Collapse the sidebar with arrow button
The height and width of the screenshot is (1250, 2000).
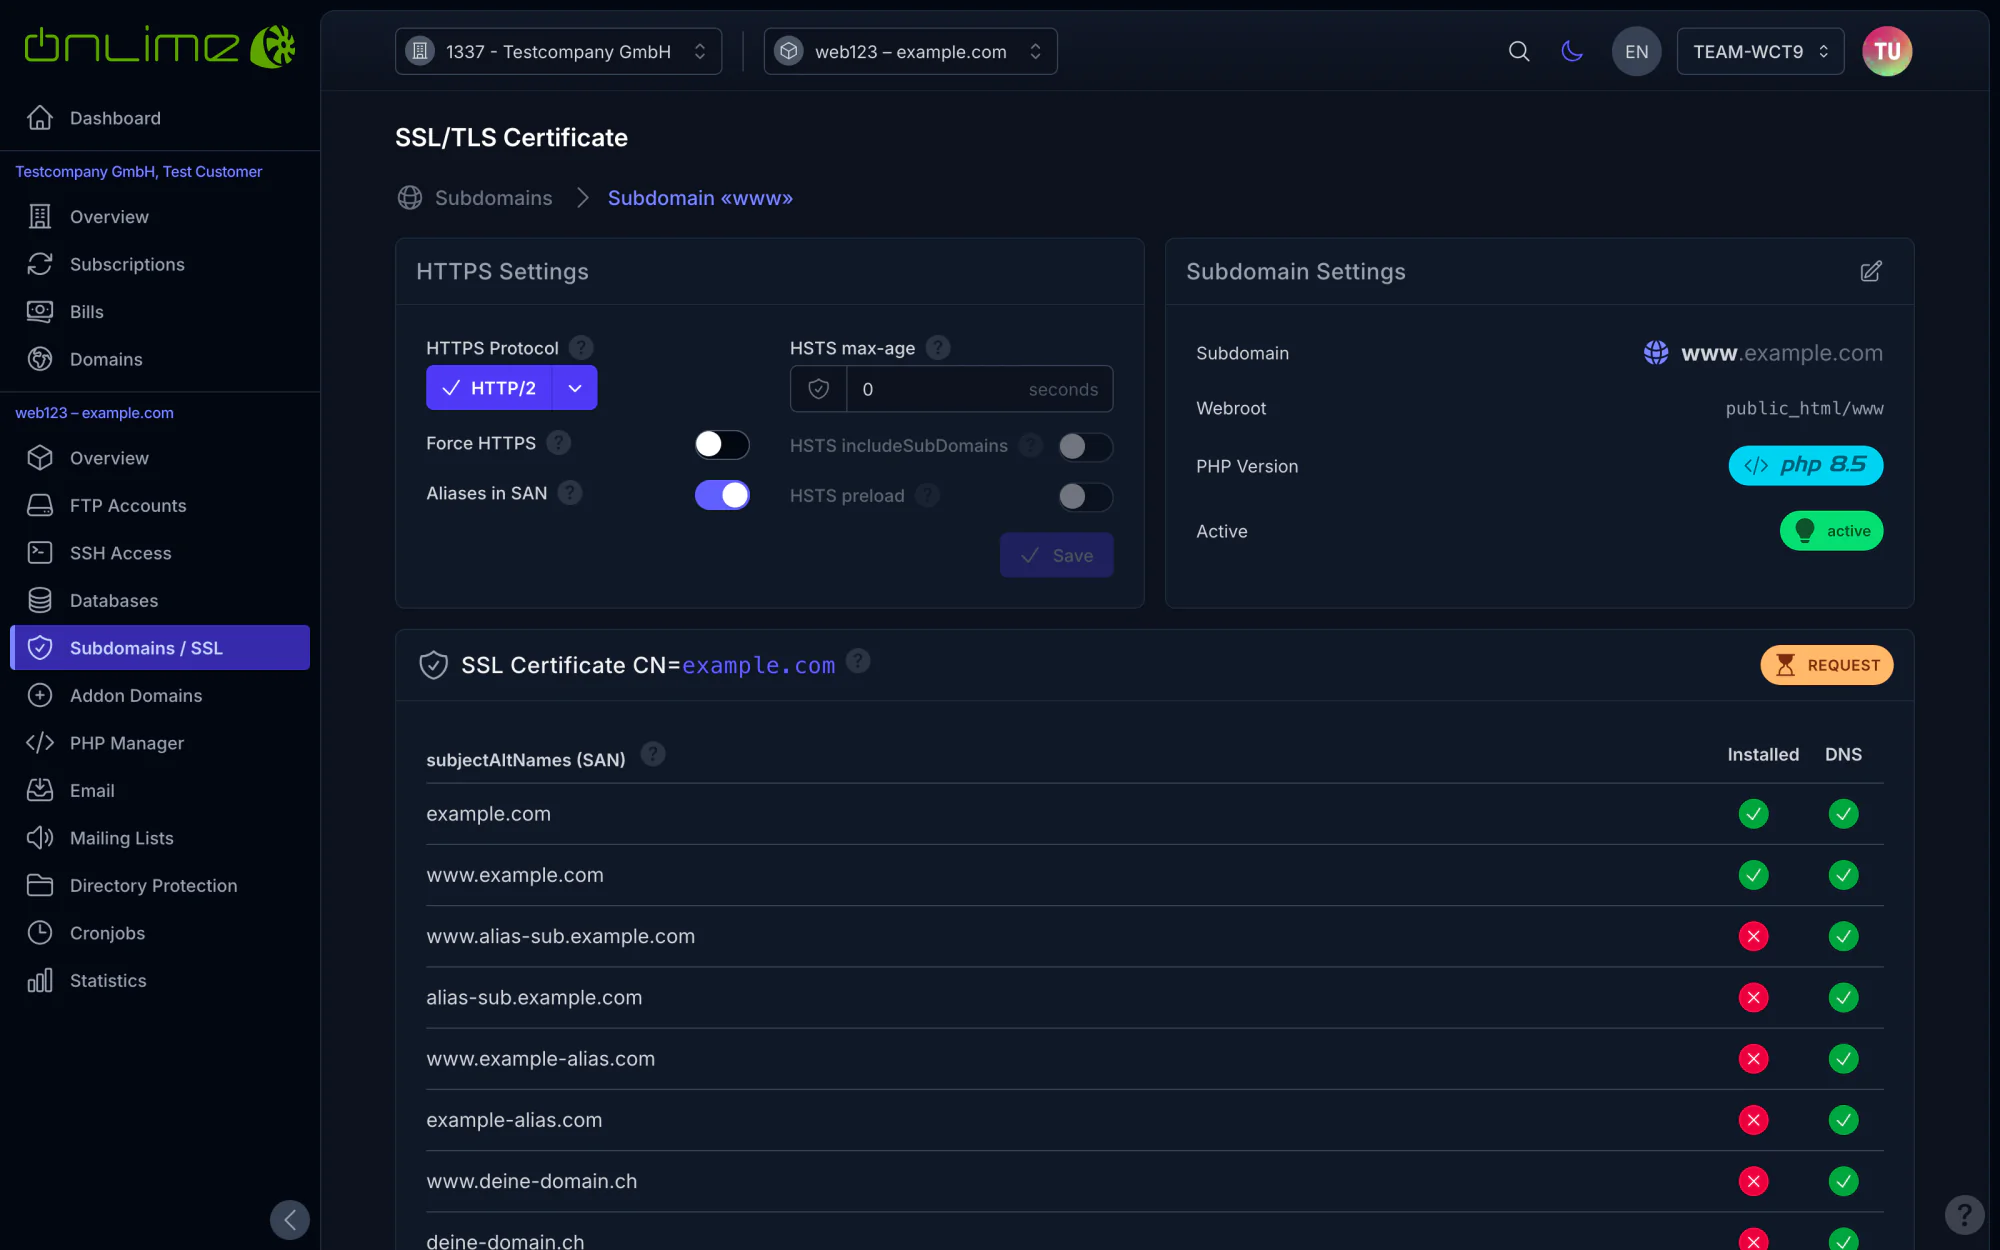click(x=290, y=1220)
